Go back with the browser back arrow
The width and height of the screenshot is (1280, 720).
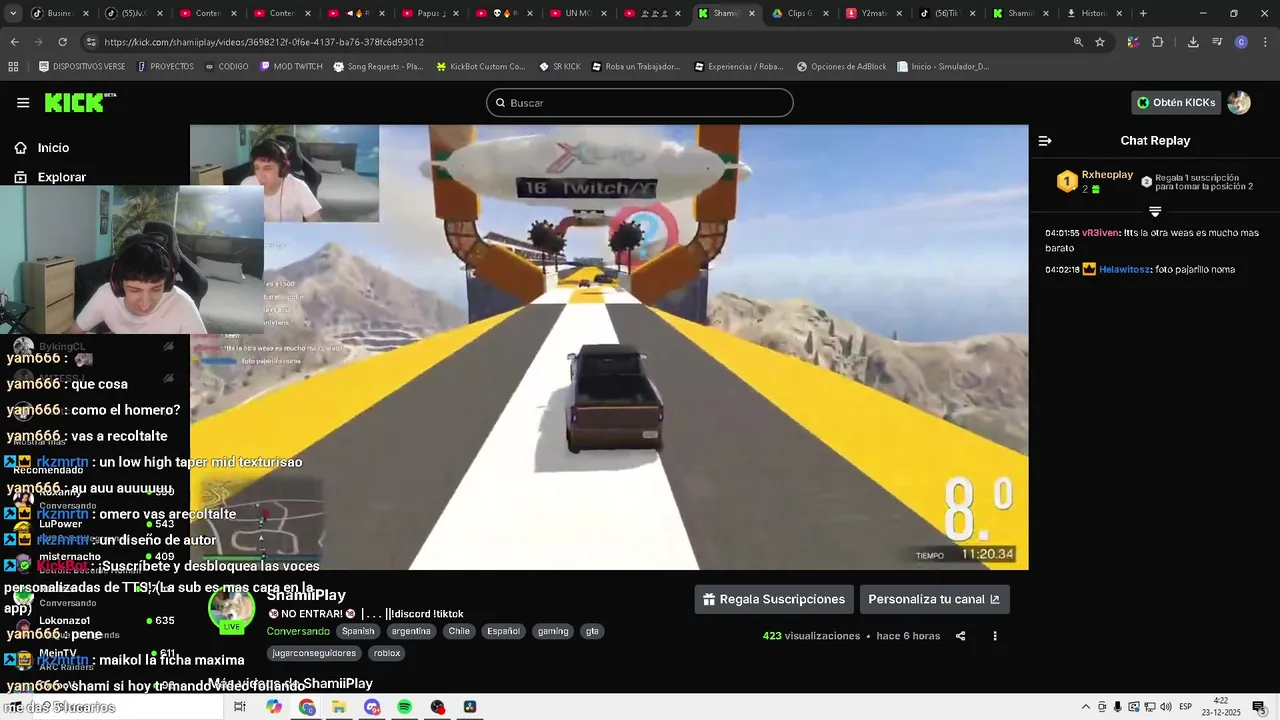pyautogui.click(x=14, y=42)
